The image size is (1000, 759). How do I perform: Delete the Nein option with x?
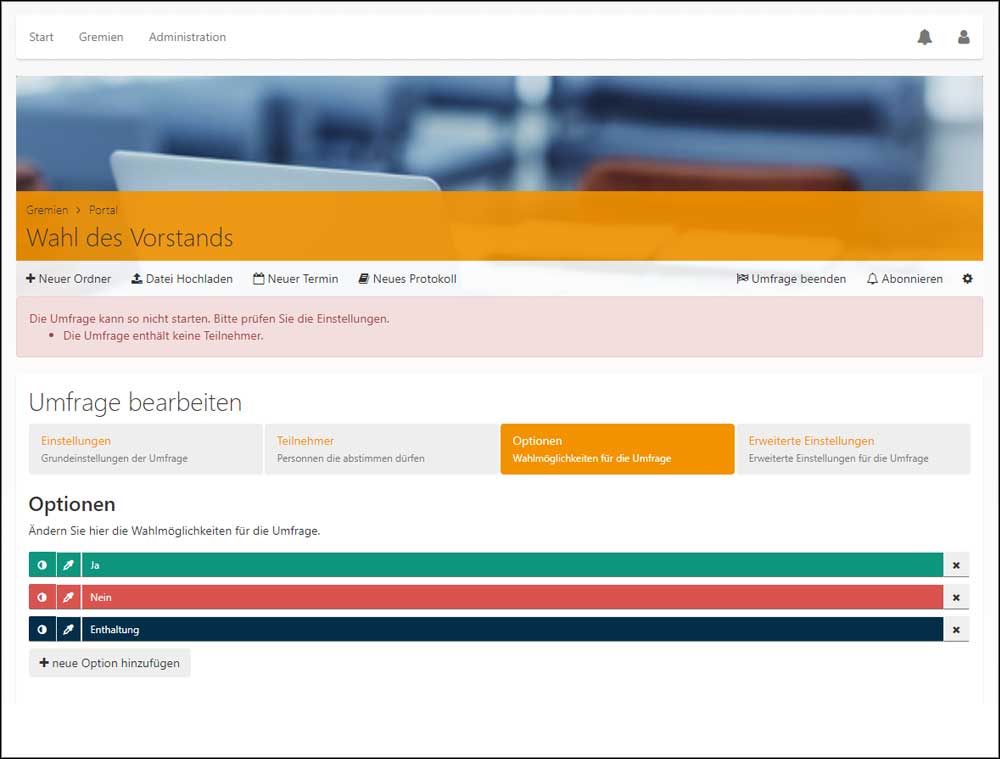click(x=956, y=598)
